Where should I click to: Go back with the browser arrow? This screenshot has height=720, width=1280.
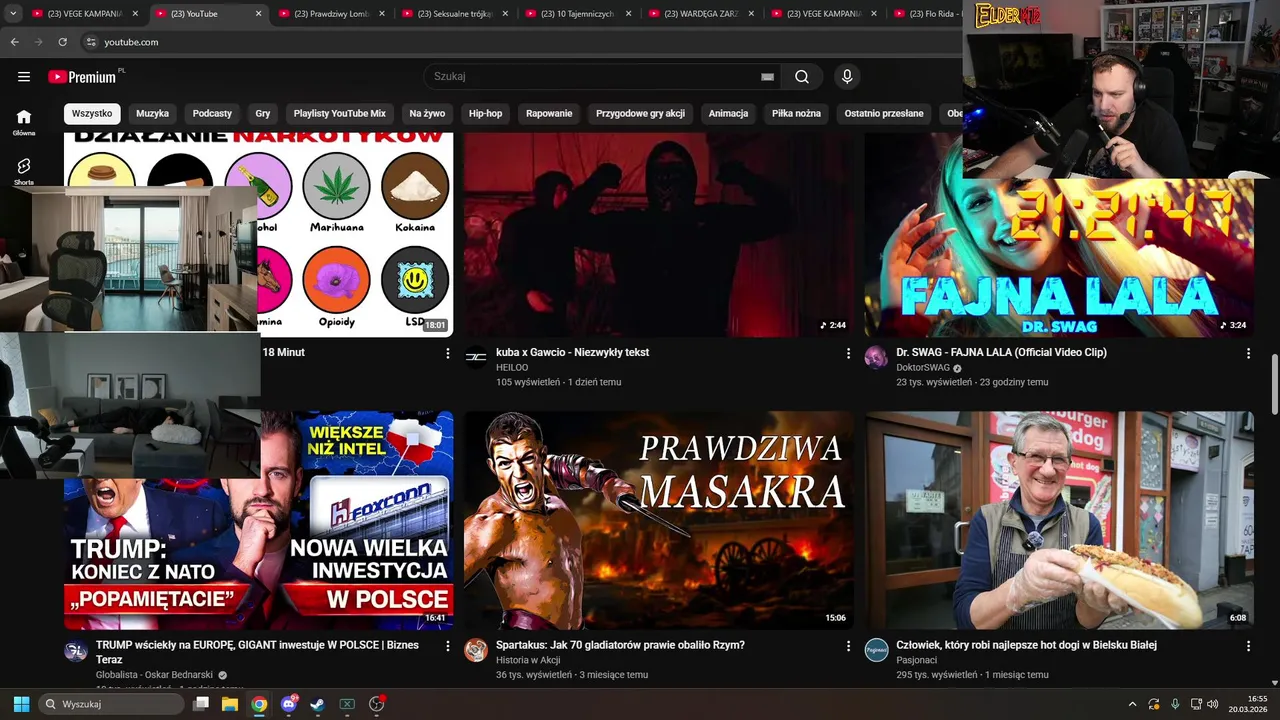[14, 42]
